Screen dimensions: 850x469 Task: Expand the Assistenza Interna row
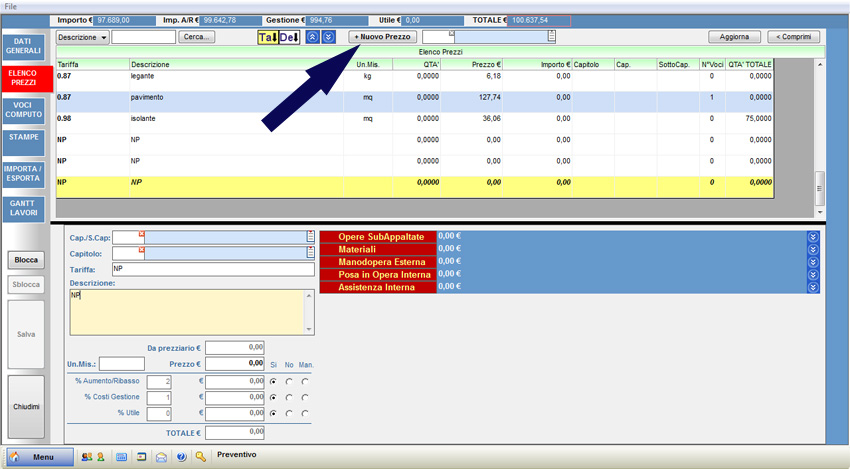pos(813,287)
